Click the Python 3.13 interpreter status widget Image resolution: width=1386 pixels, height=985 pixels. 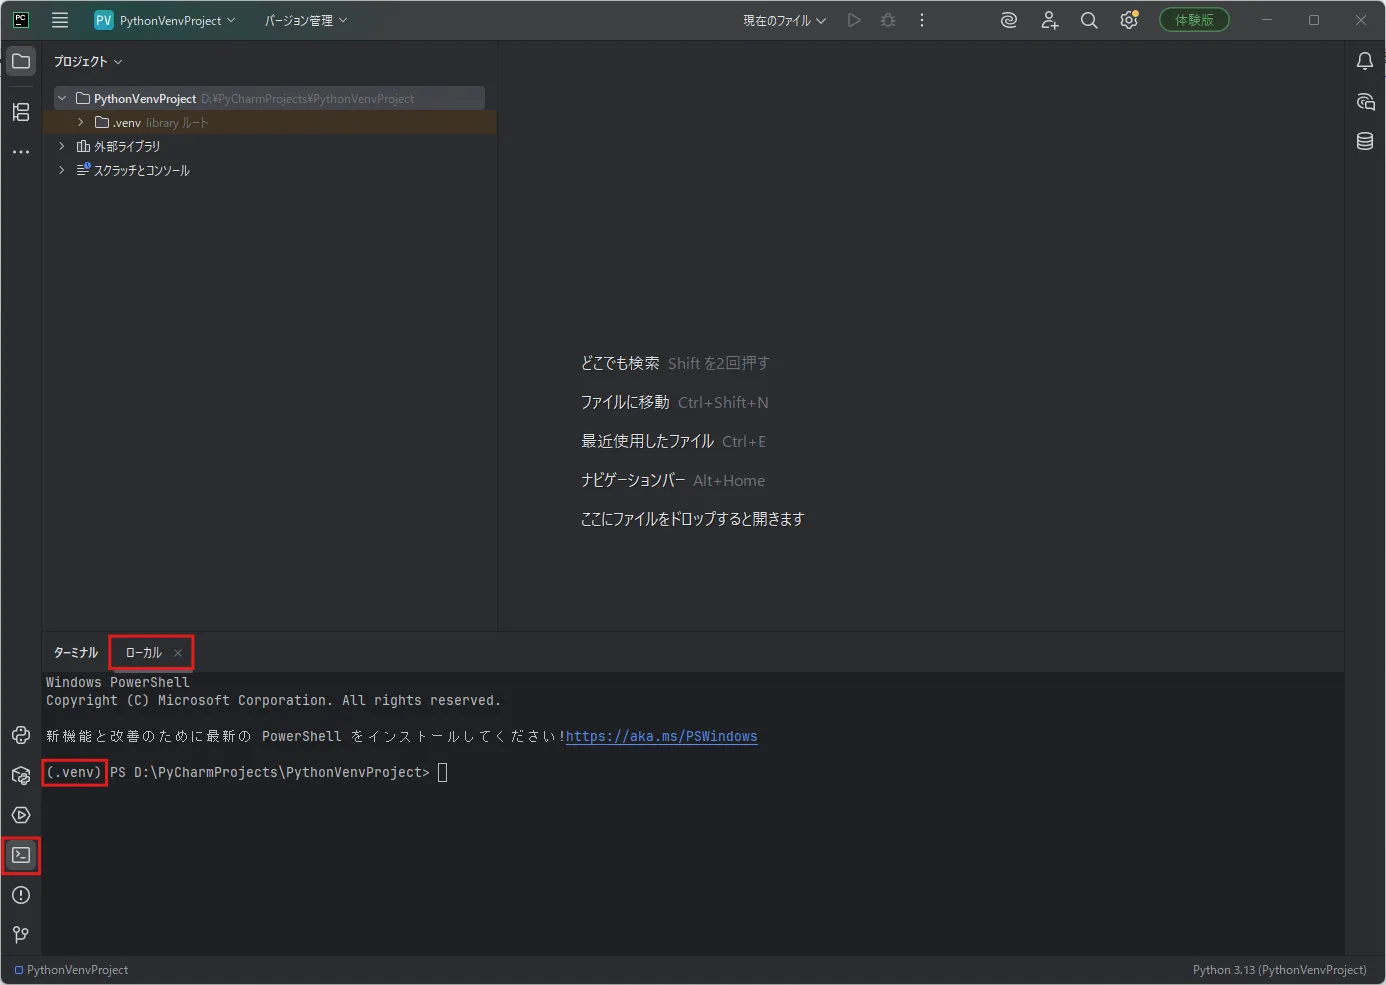pos(1279,970)
